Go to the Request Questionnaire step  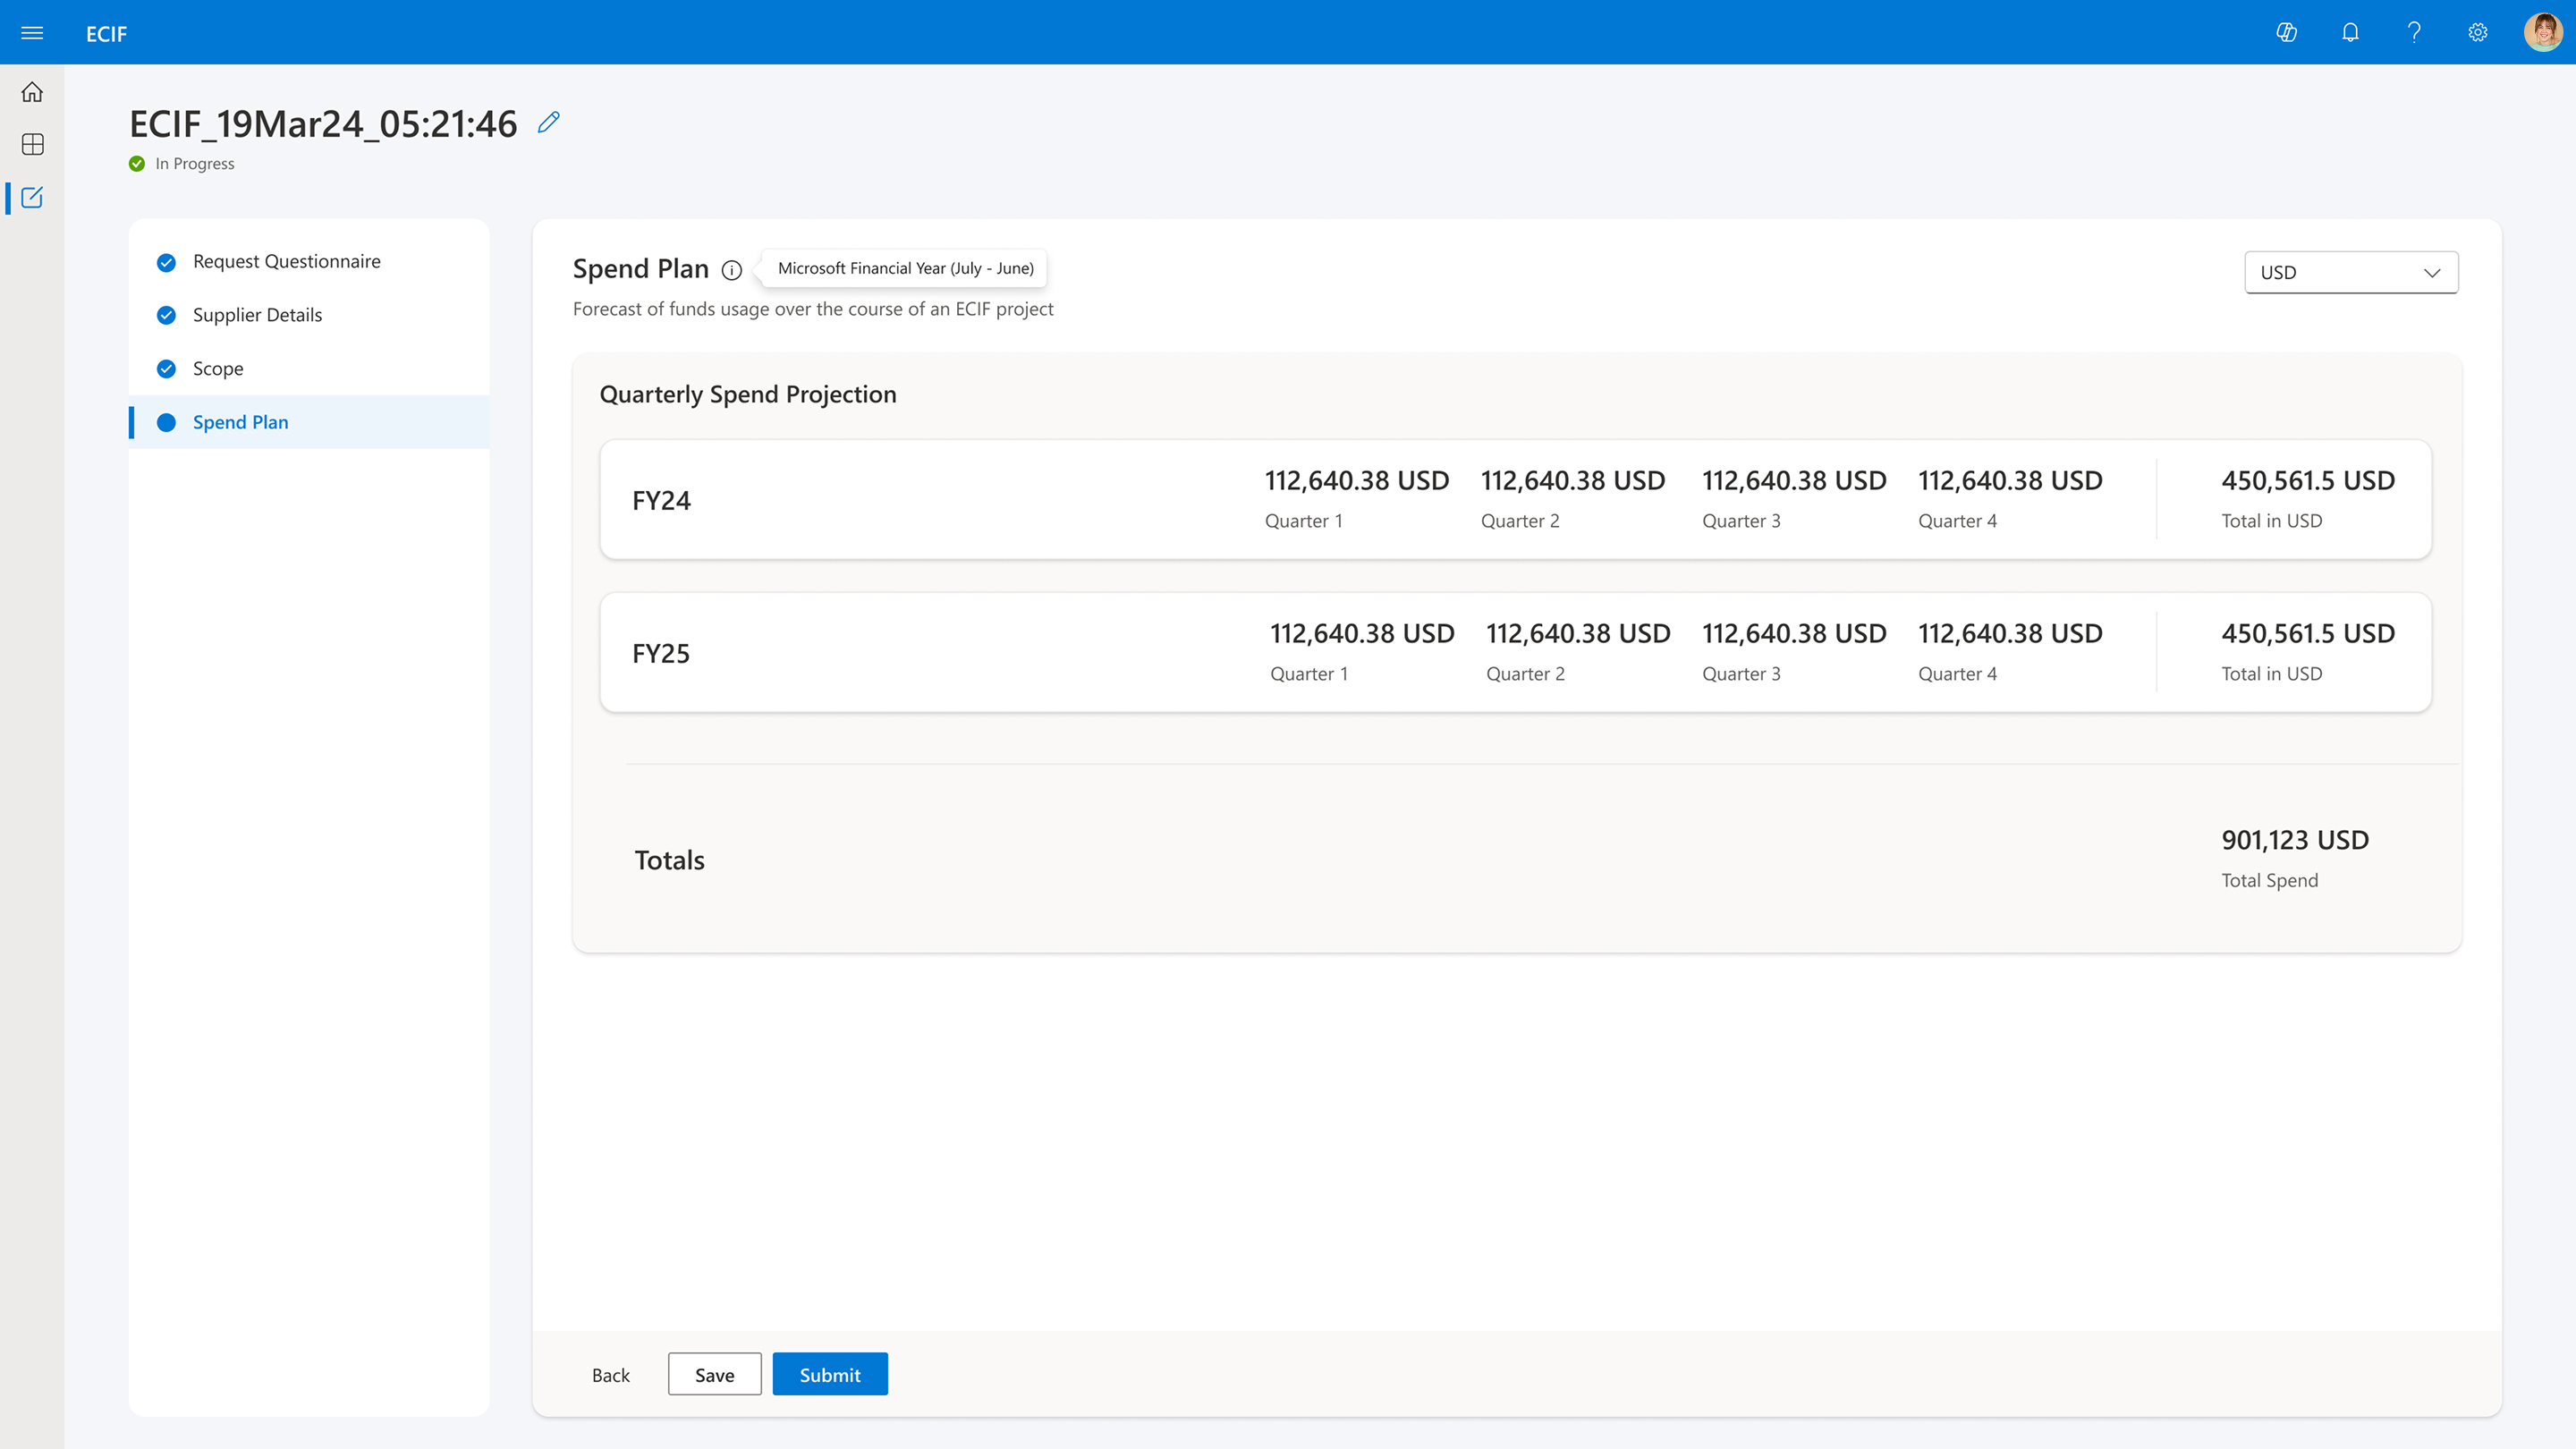(x=286, y=261)
